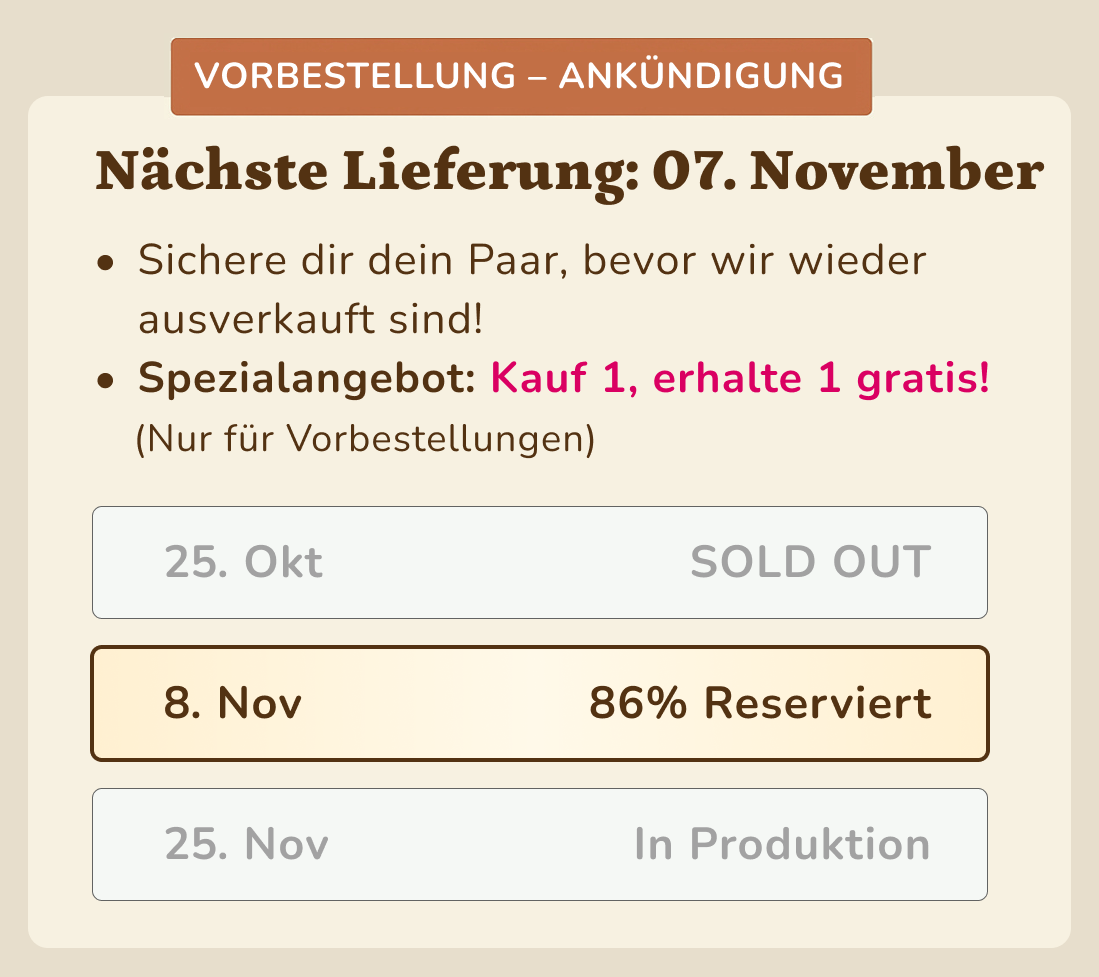This screenshot has height=977, width=1099.
Task: Click 'Sichere dir dein Paar' bullet text
Action: tap(532, 262)
